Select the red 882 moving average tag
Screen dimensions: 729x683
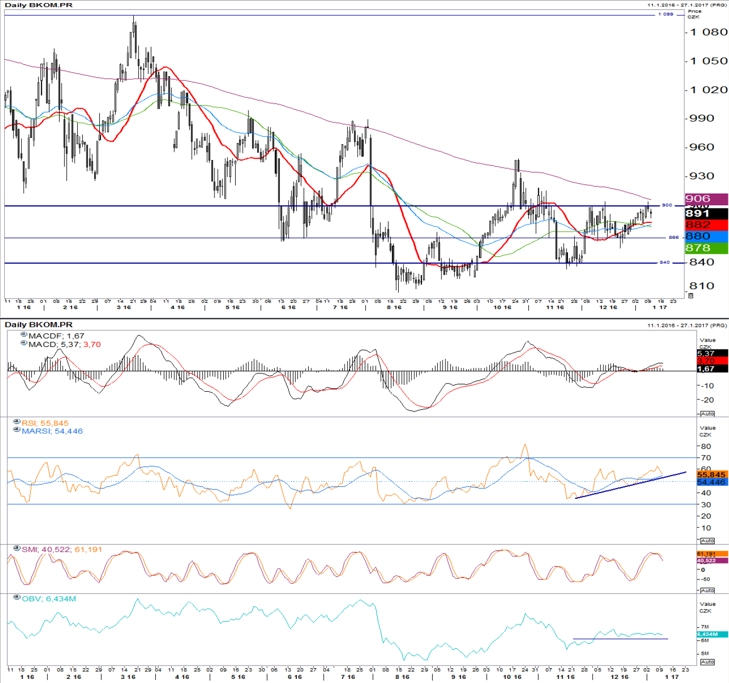click(x=706, y=225)
